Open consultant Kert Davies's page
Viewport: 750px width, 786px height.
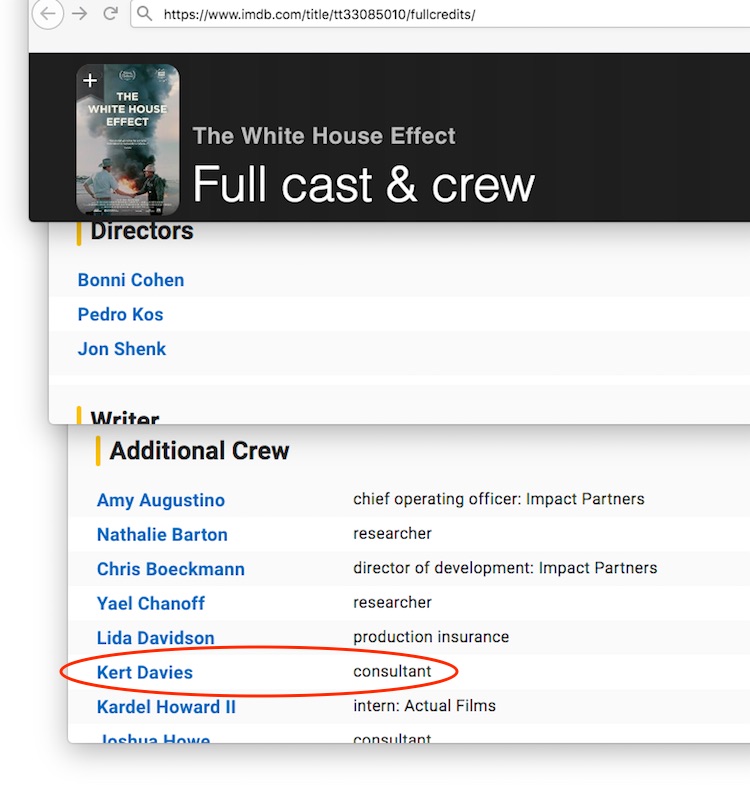[144, 672]
